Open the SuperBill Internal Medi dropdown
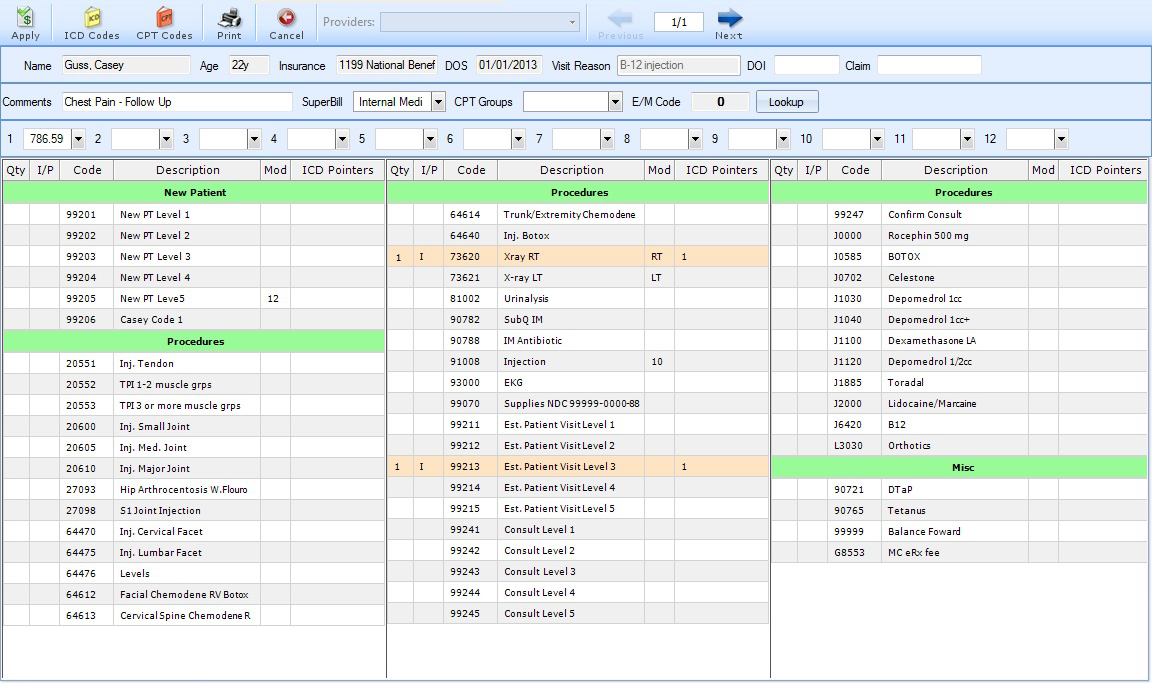 pyautogui.click(x=438, y=102)
